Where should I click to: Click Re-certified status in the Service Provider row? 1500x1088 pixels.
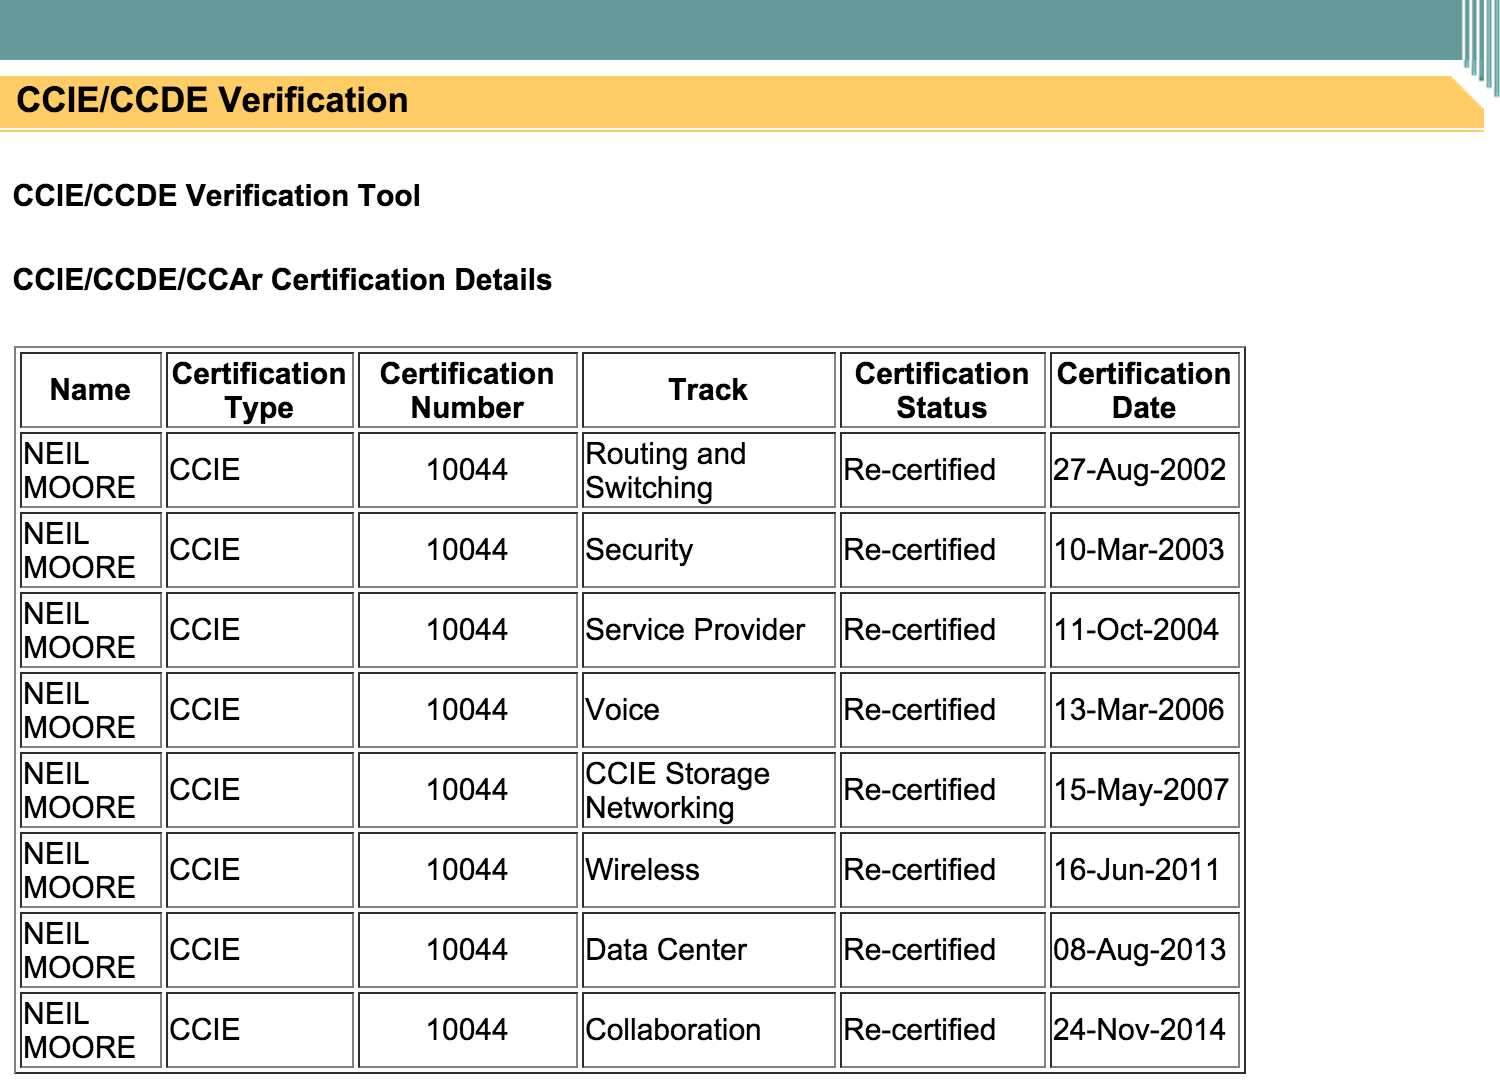coord(920,630)
